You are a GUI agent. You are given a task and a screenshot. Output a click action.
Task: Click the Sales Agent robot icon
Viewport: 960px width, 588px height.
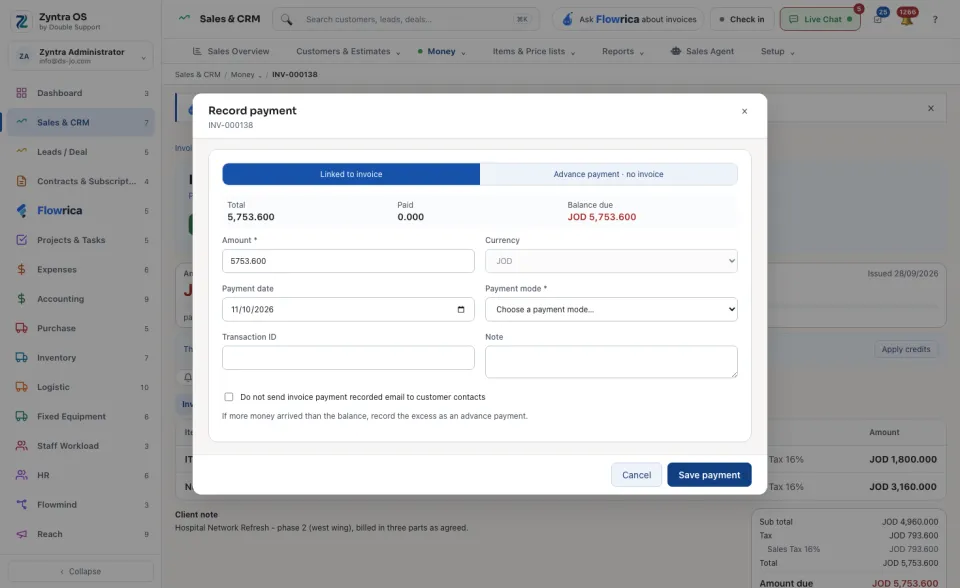[676, 51]
